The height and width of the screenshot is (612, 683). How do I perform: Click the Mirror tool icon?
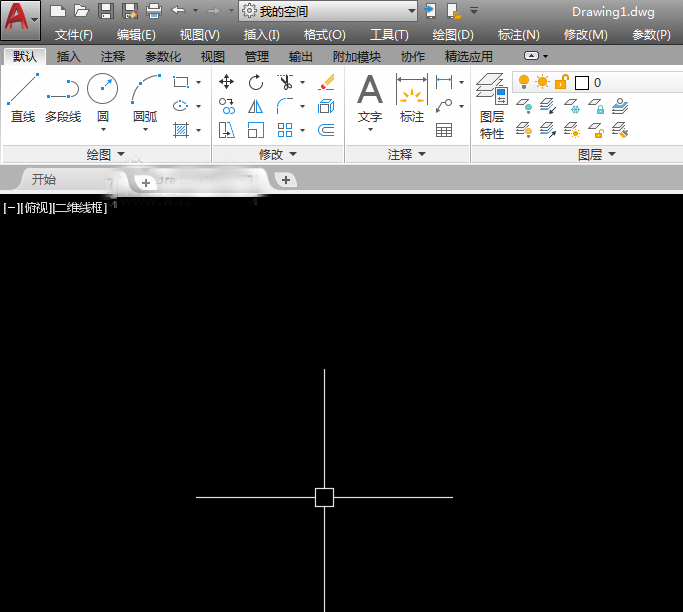256,106
